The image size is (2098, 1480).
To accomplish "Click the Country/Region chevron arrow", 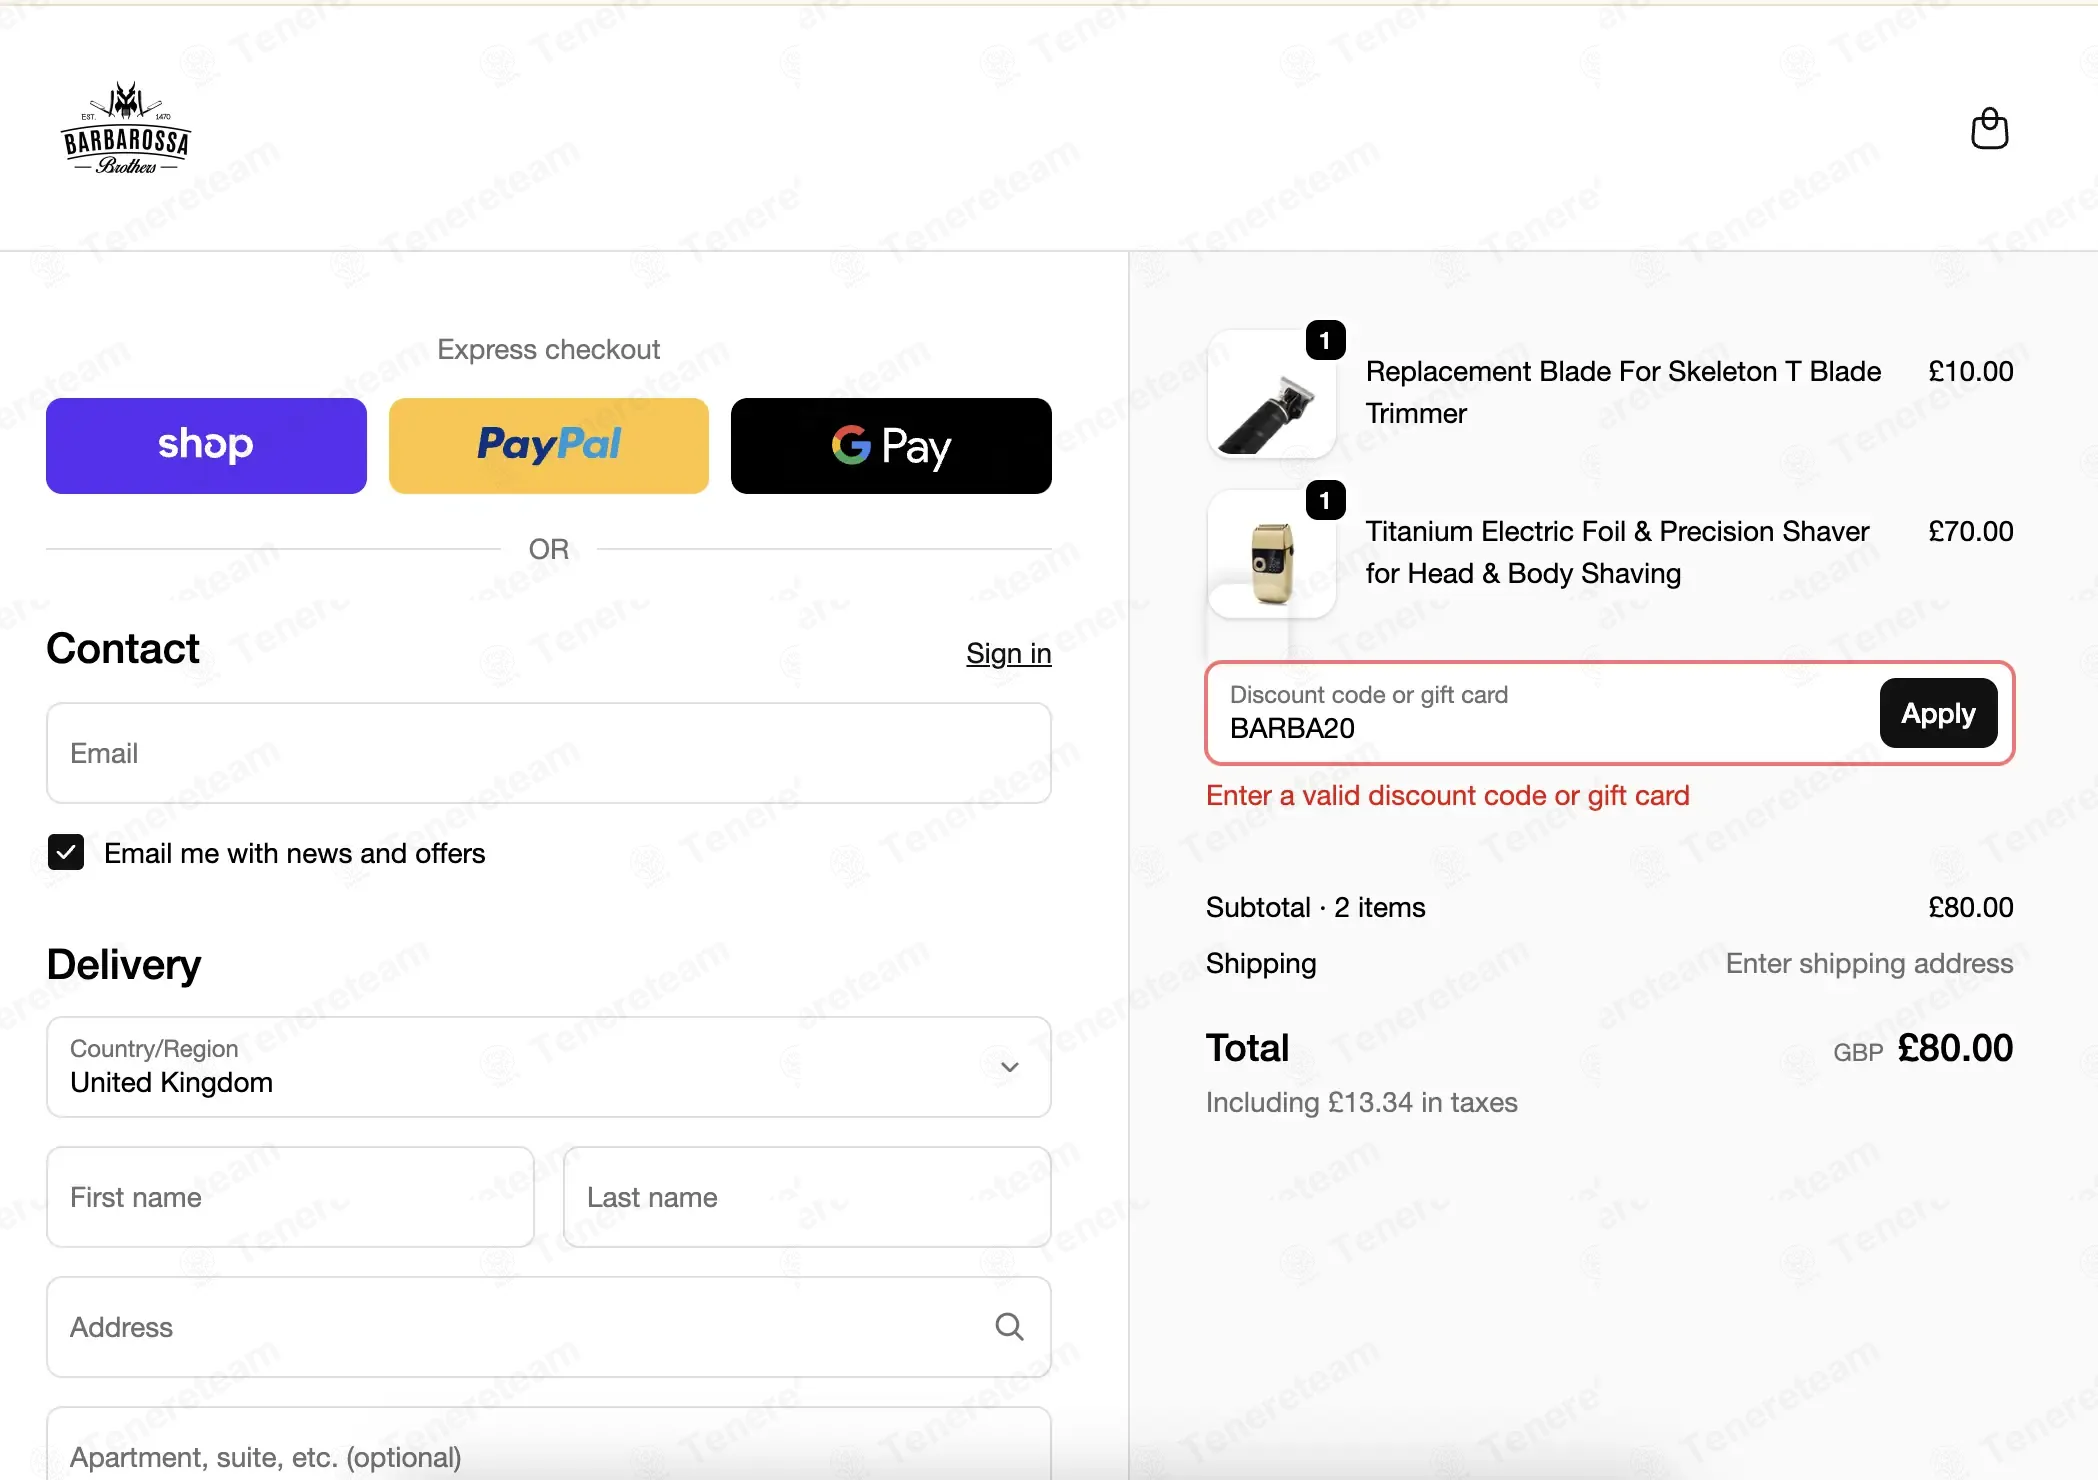I will click(1010, 1067).
